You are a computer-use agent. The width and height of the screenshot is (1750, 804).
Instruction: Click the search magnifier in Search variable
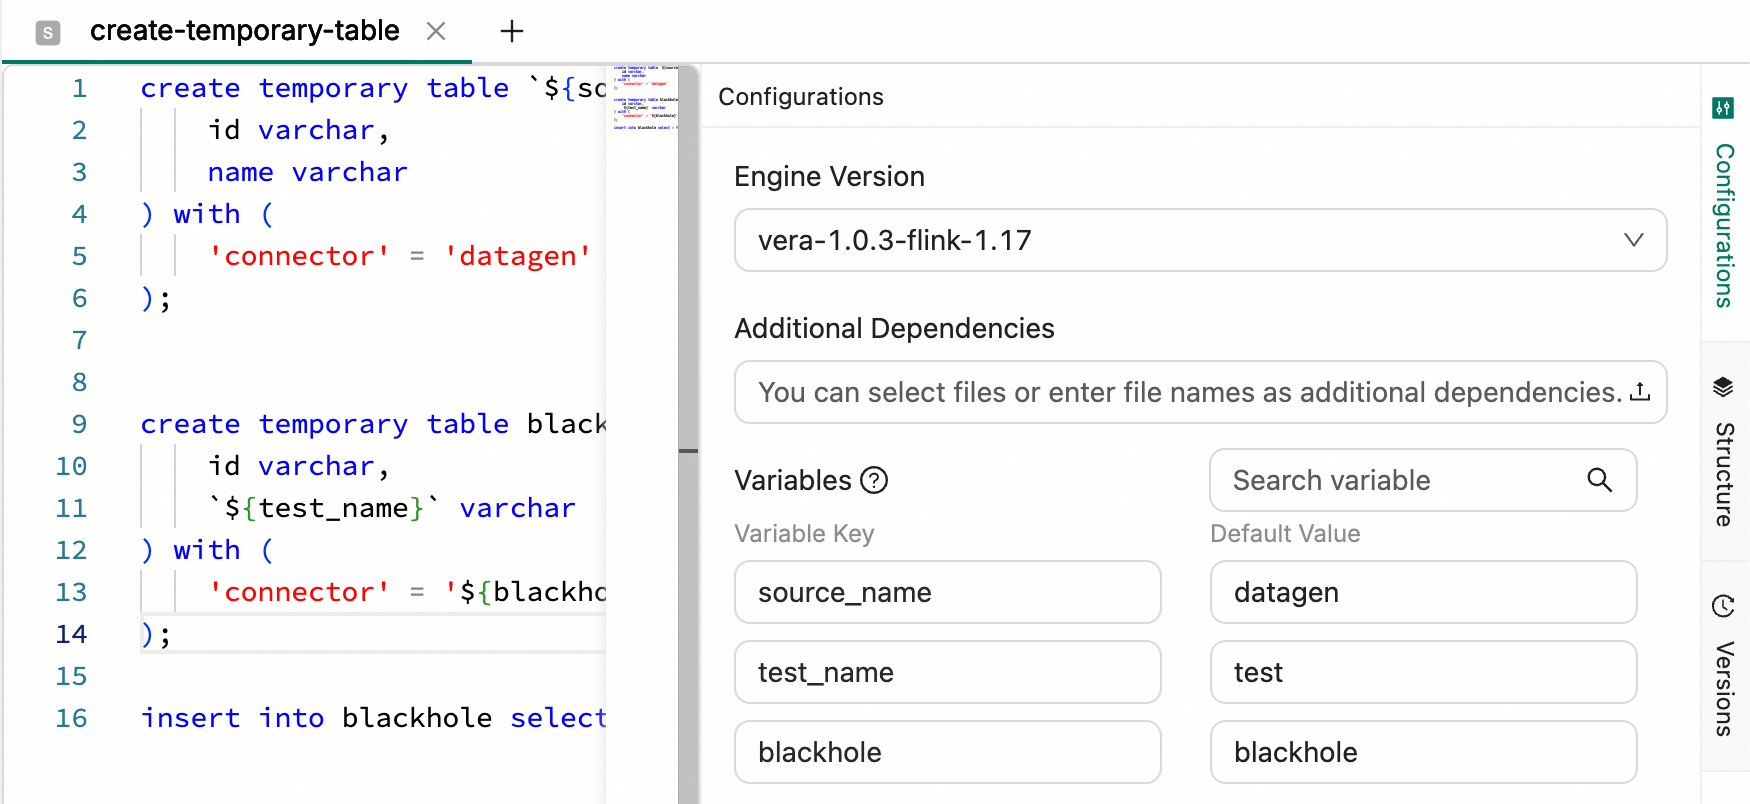click(x=1600, y=480)
